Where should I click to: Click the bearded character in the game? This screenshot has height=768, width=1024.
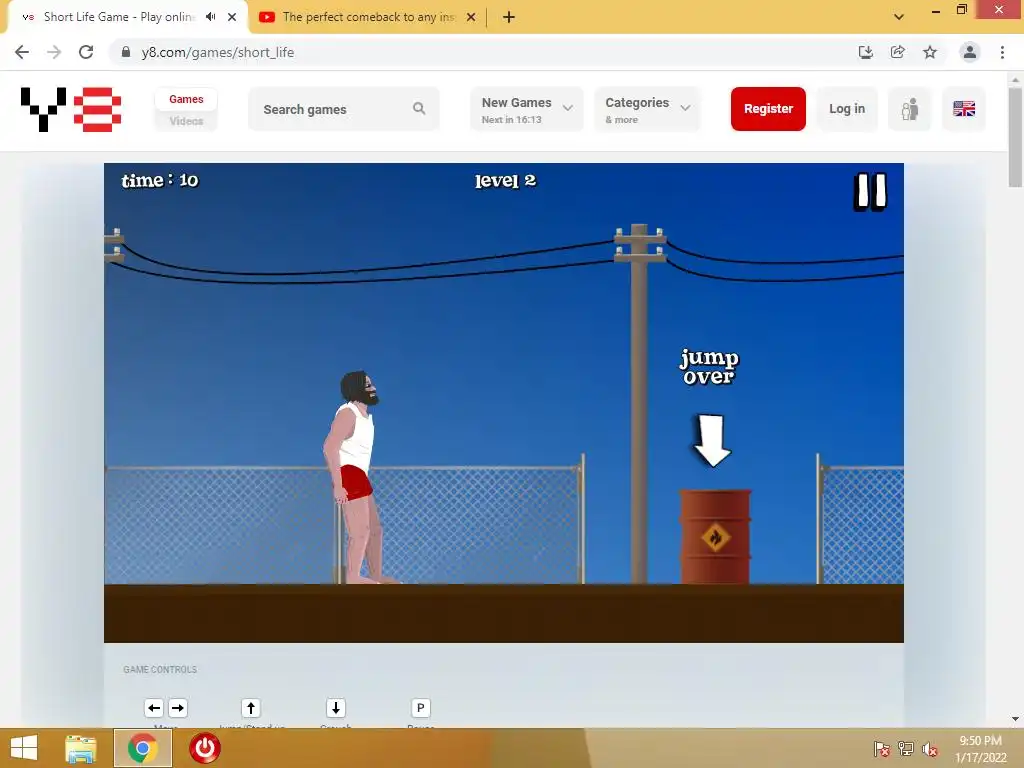click(x=356, y=477)
